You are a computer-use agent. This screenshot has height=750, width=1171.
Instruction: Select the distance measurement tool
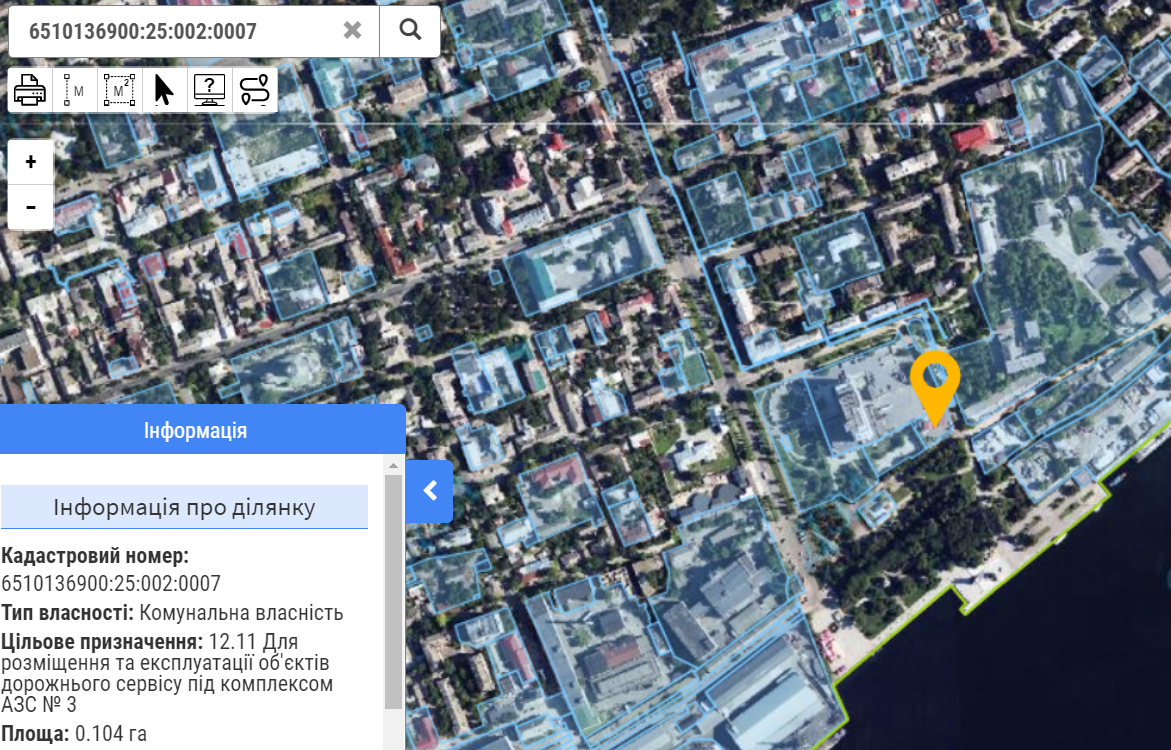(x=75, y=90)
